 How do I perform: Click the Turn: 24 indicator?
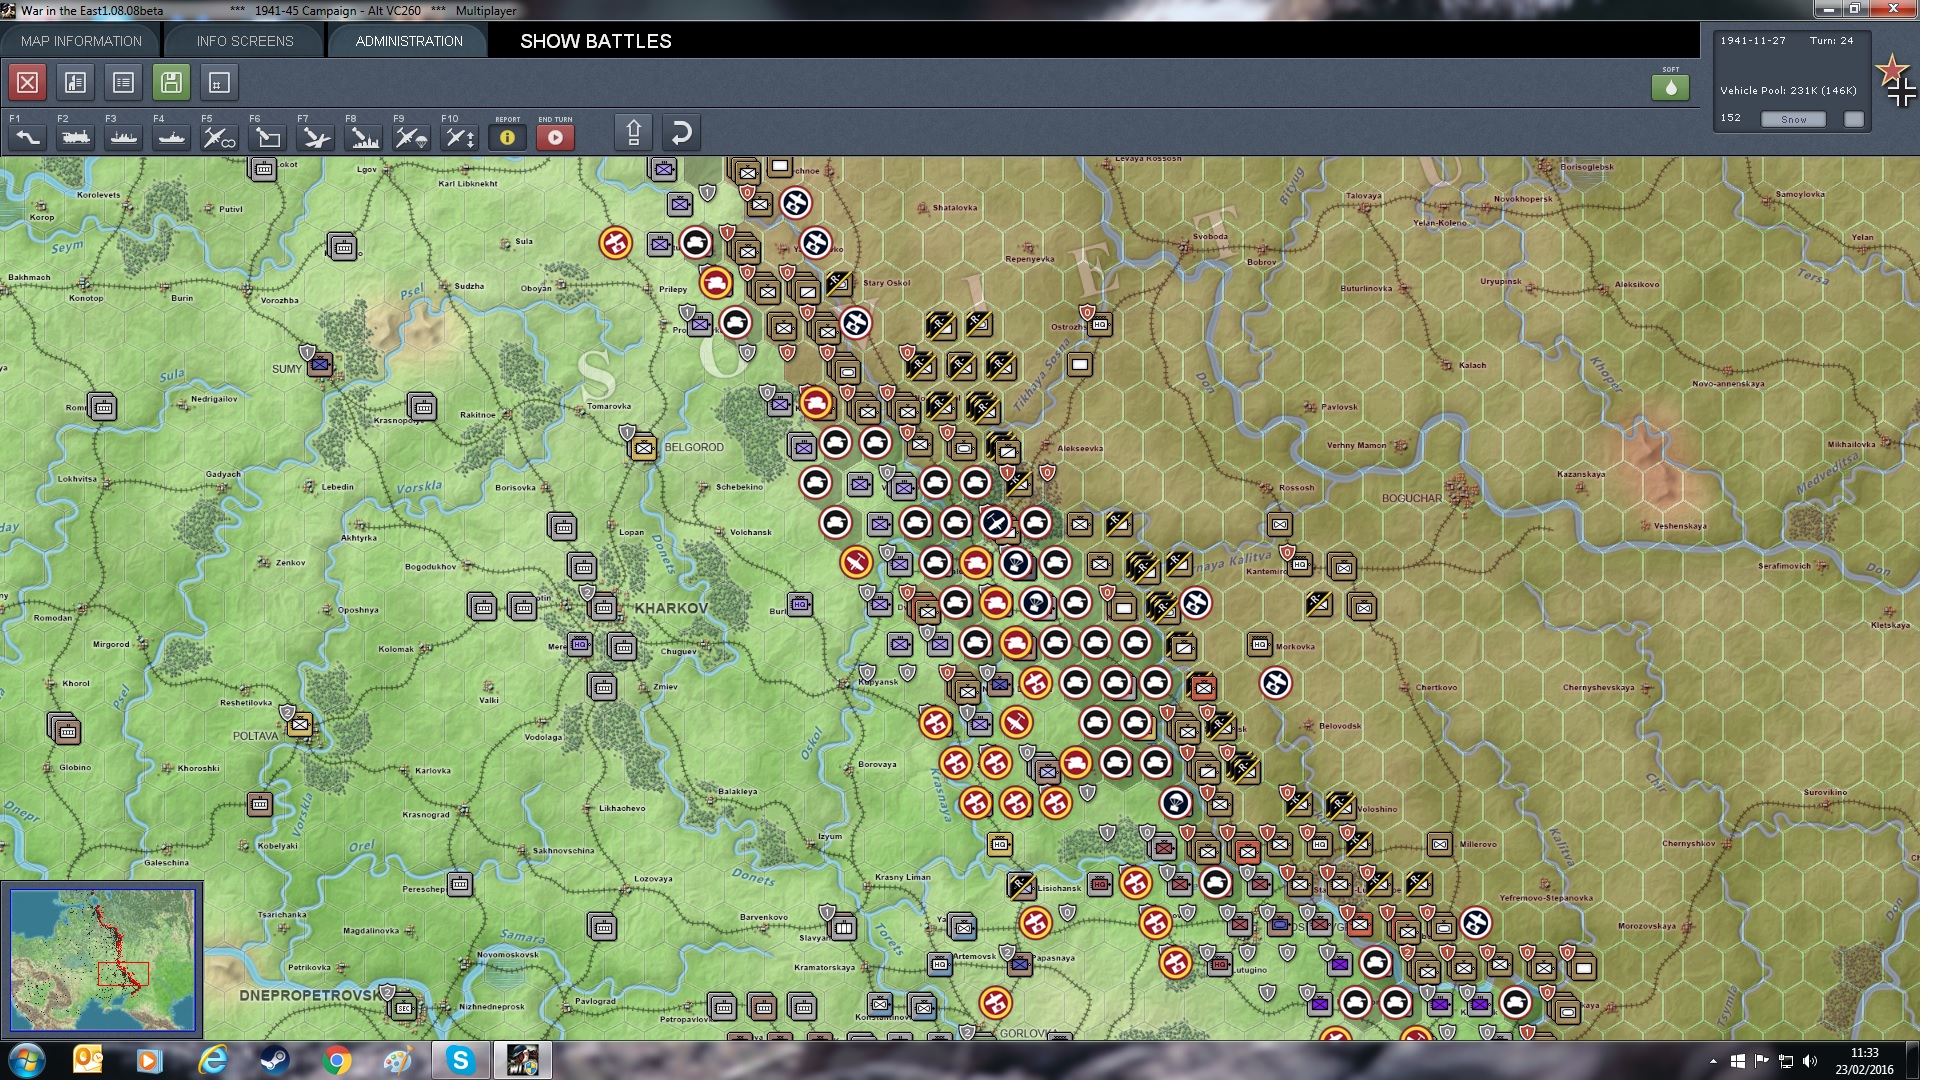click(x=1831, y=41)
